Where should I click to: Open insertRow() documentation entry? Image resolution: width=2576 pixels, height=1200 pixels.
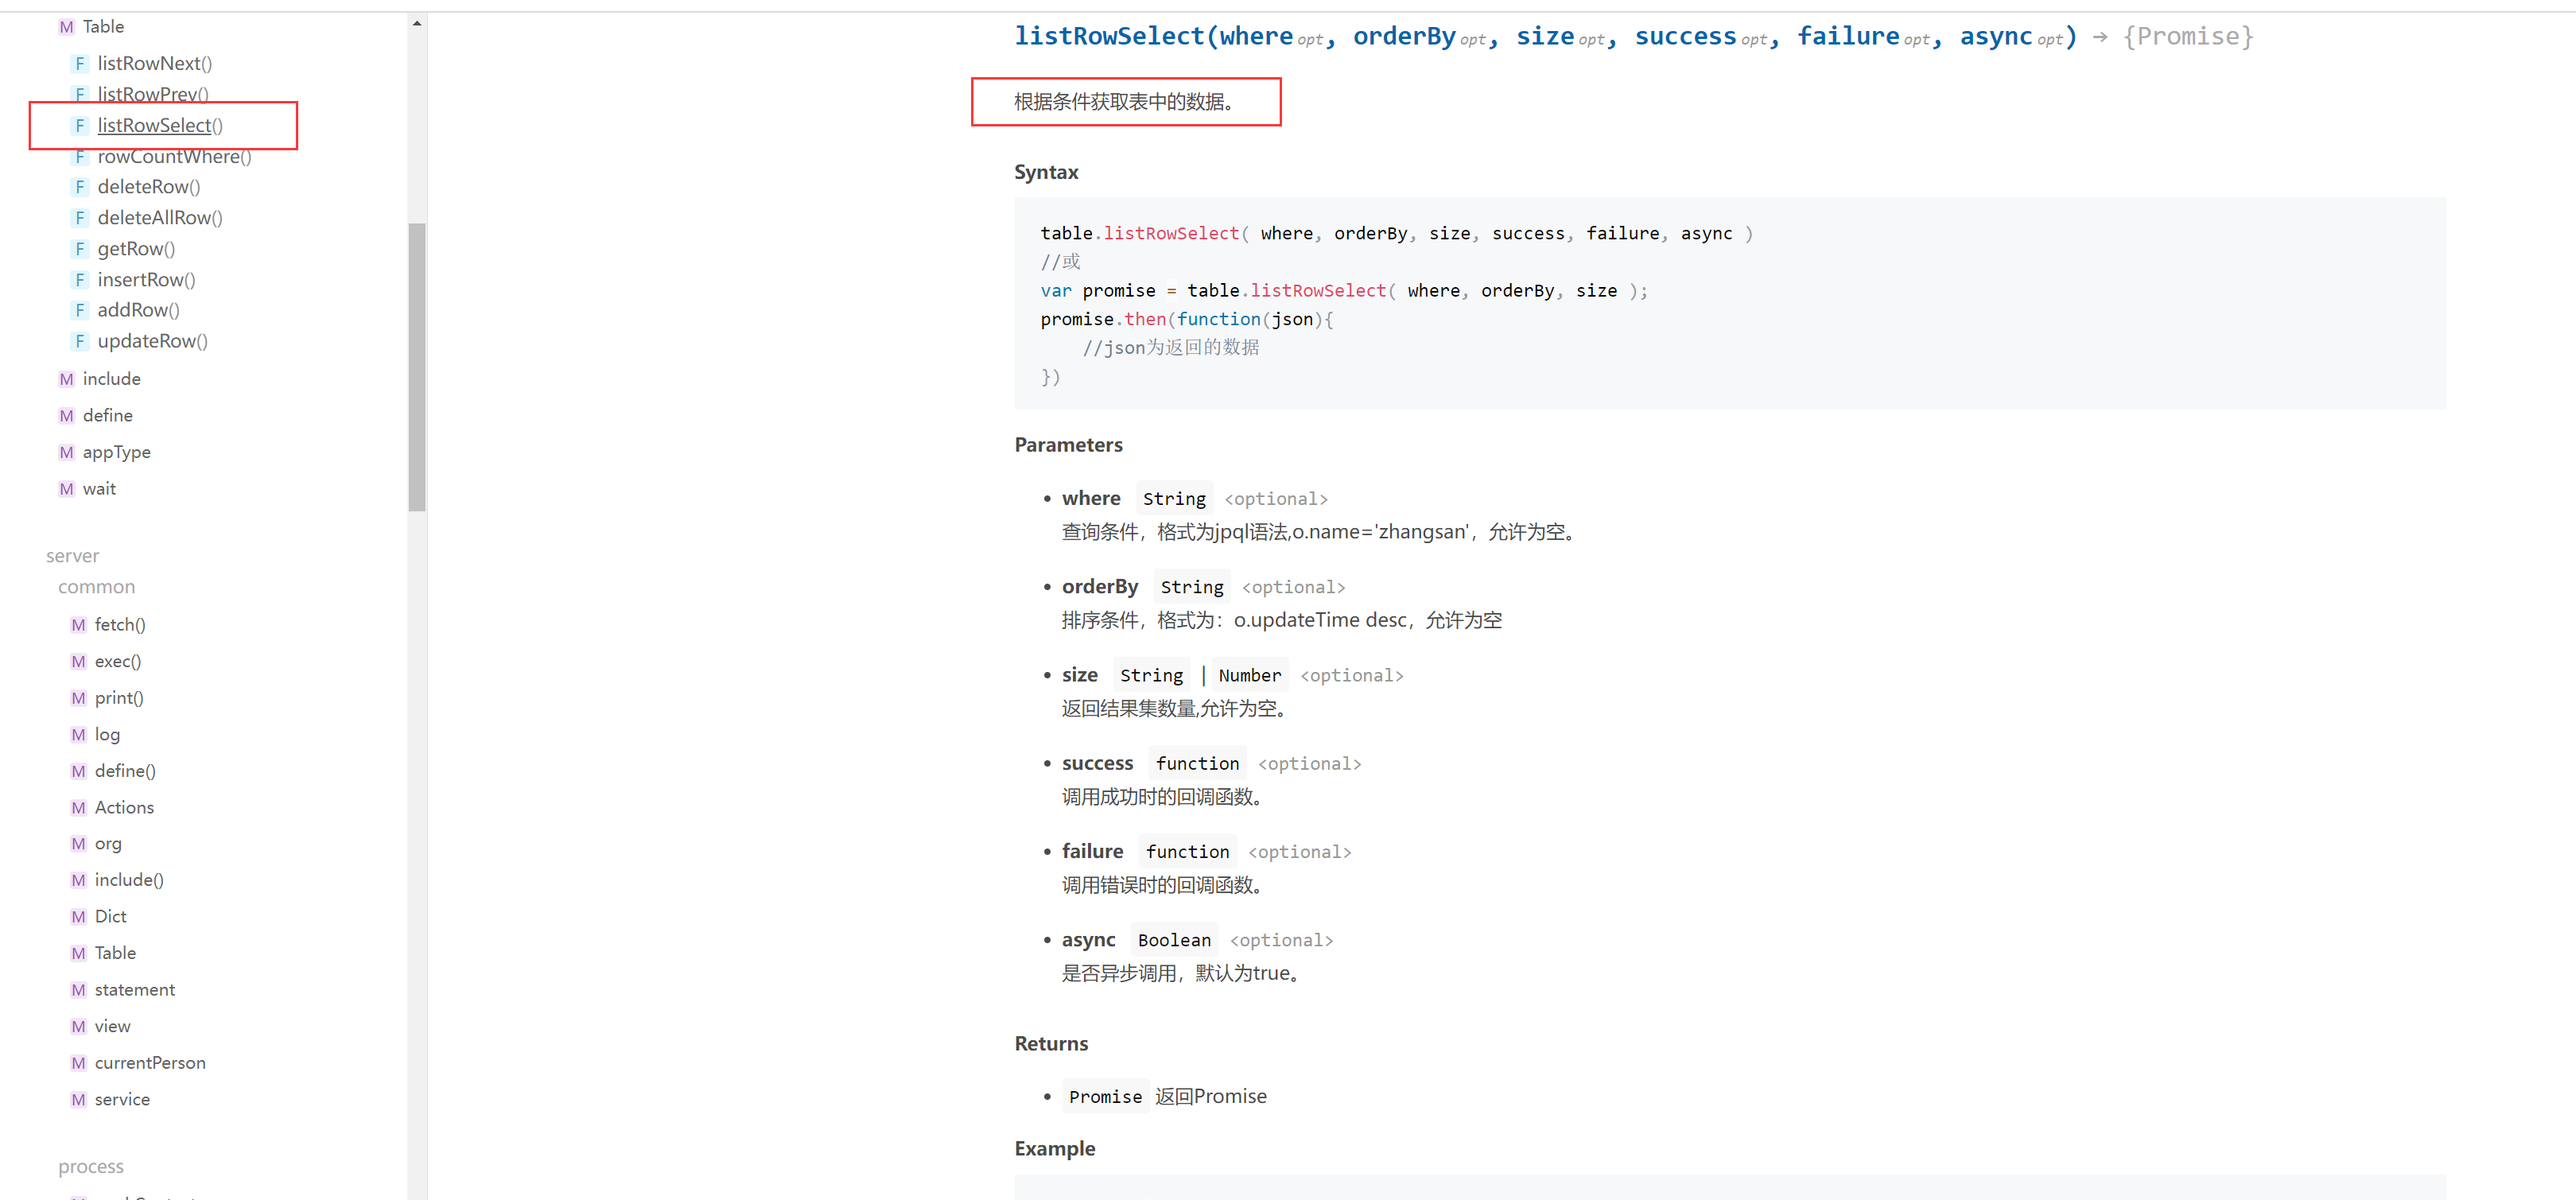(146, 280)
